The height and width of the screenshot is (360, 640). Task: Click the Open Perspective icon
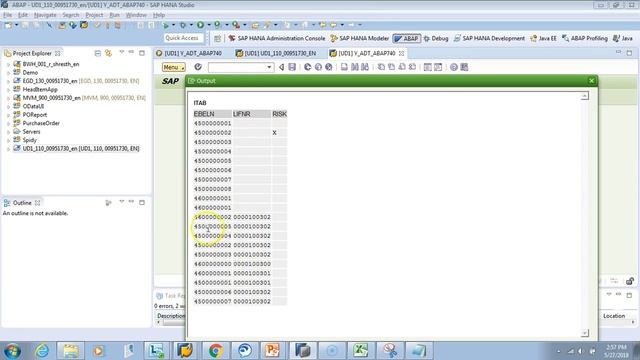point(218,38)
